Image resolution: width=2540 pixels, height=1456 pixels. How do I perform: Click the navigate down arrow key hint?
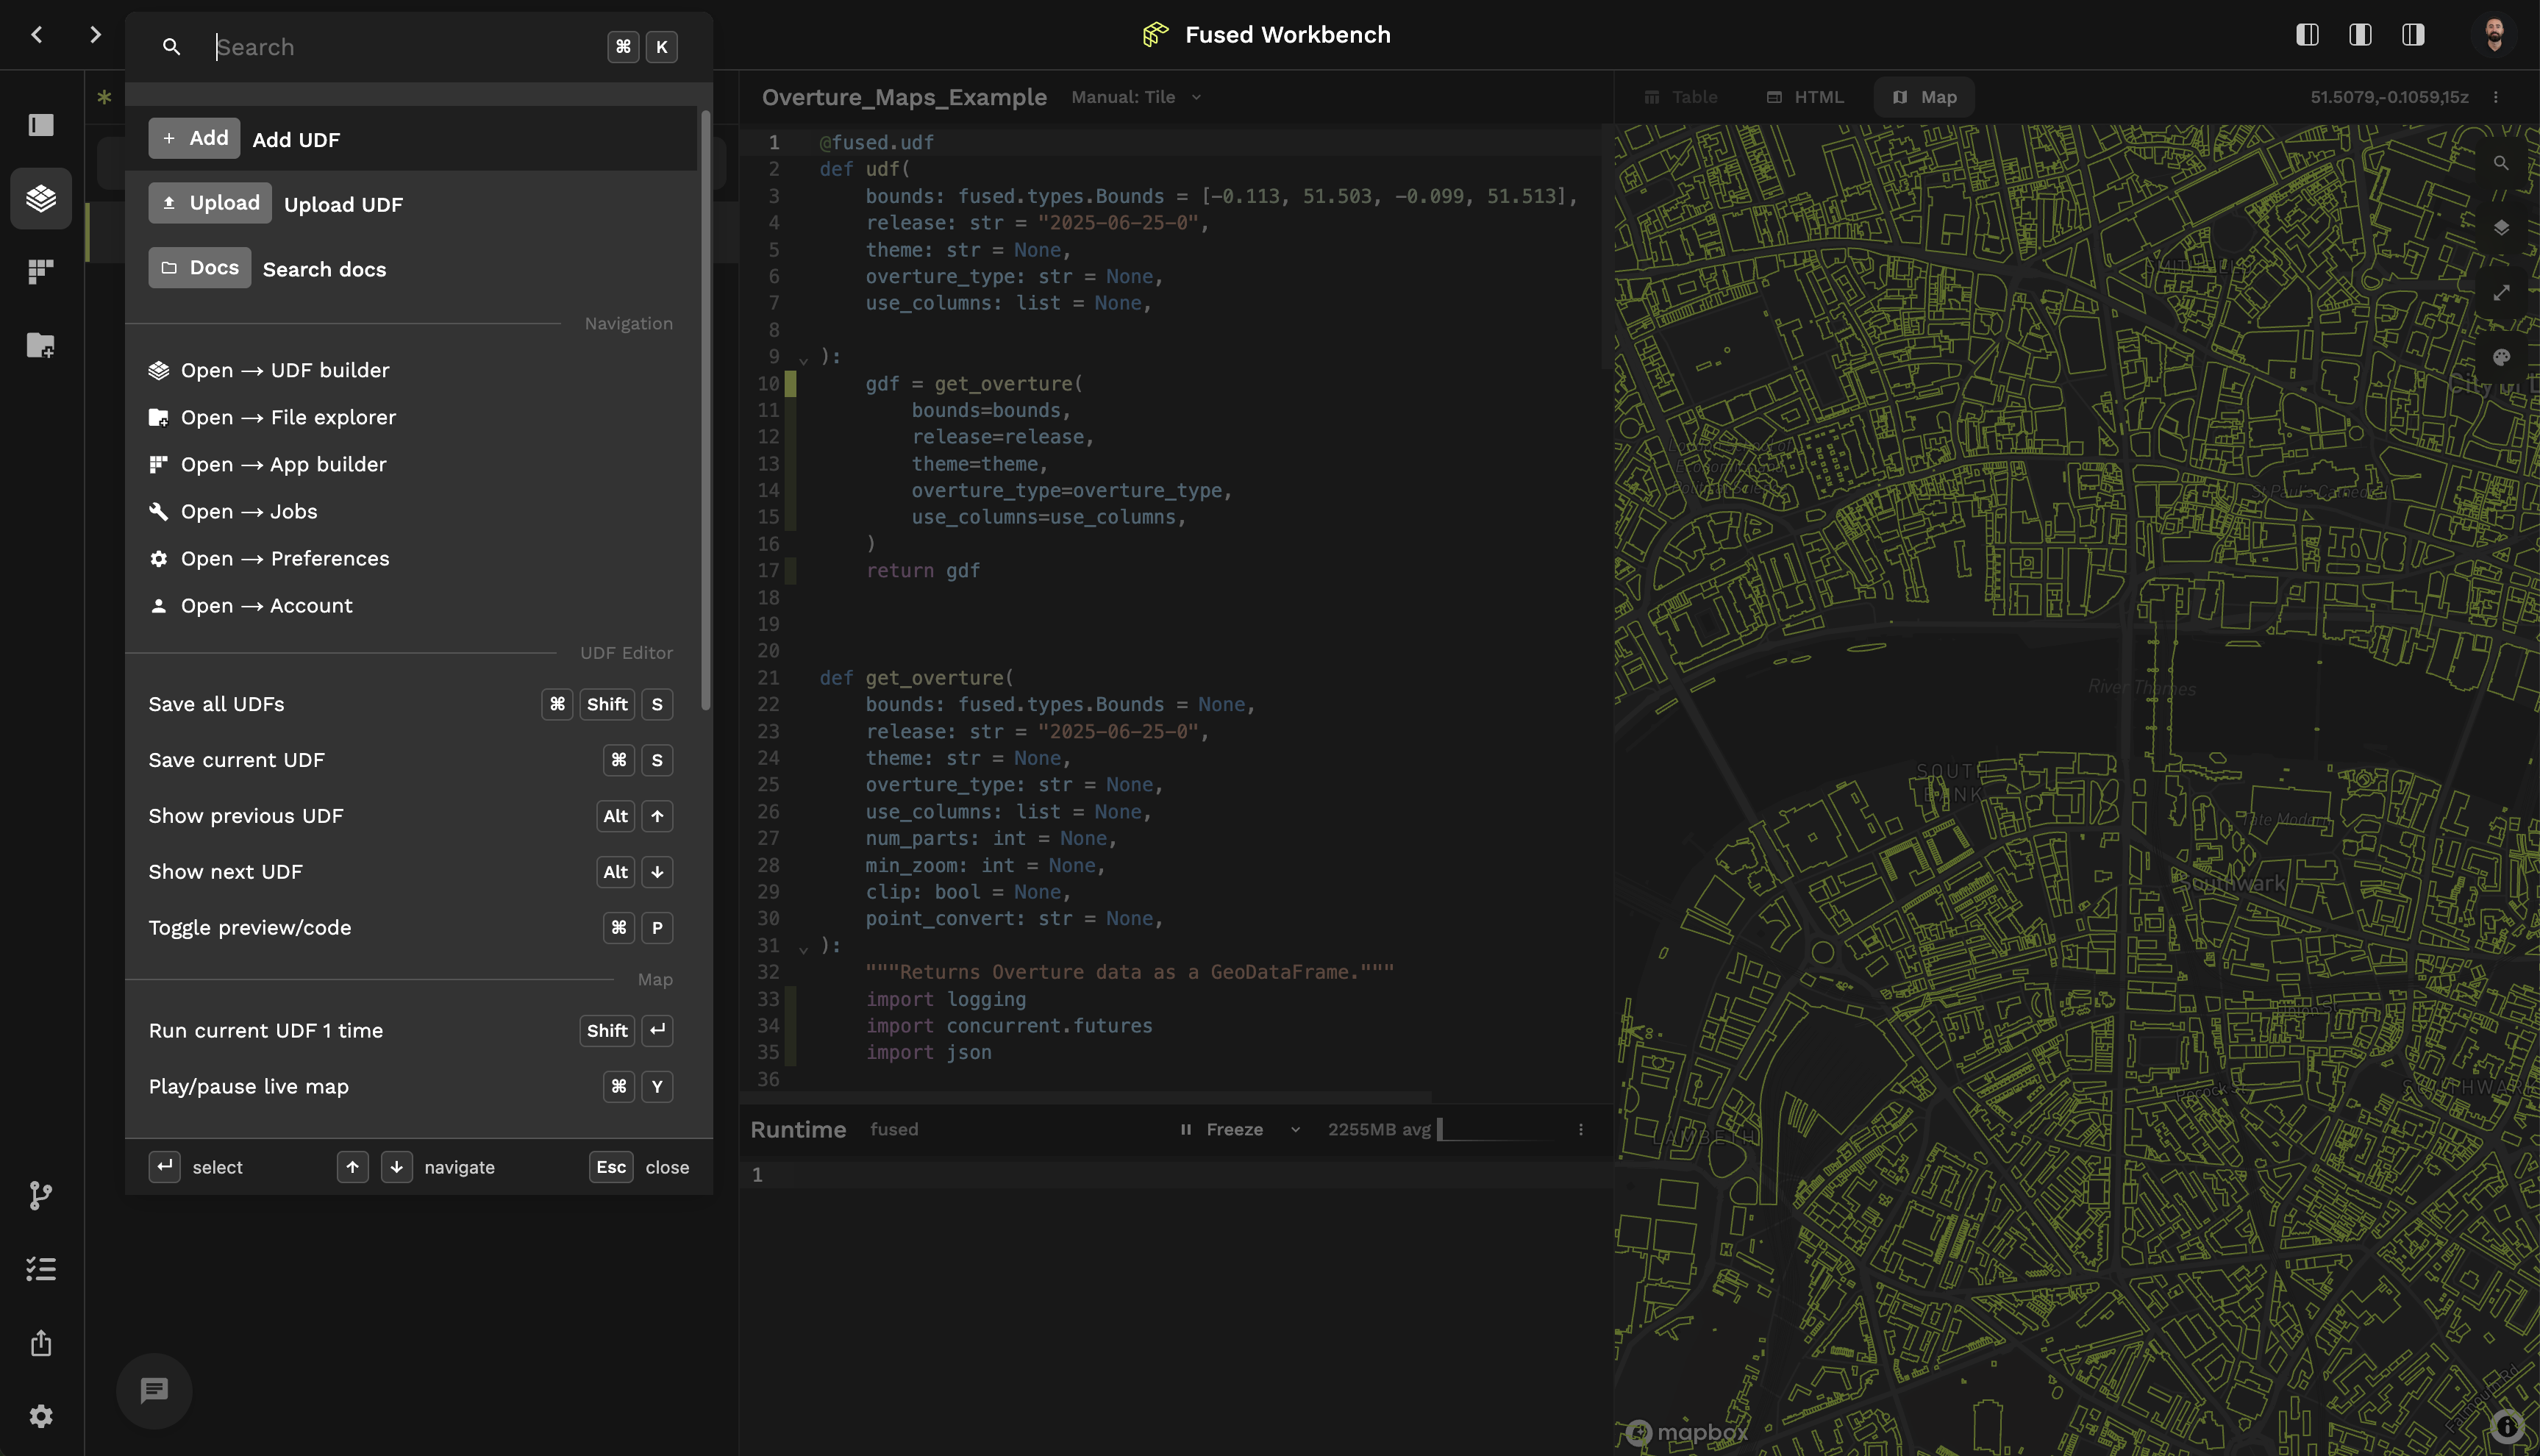pyautogui.click(x=396, y=1167)
